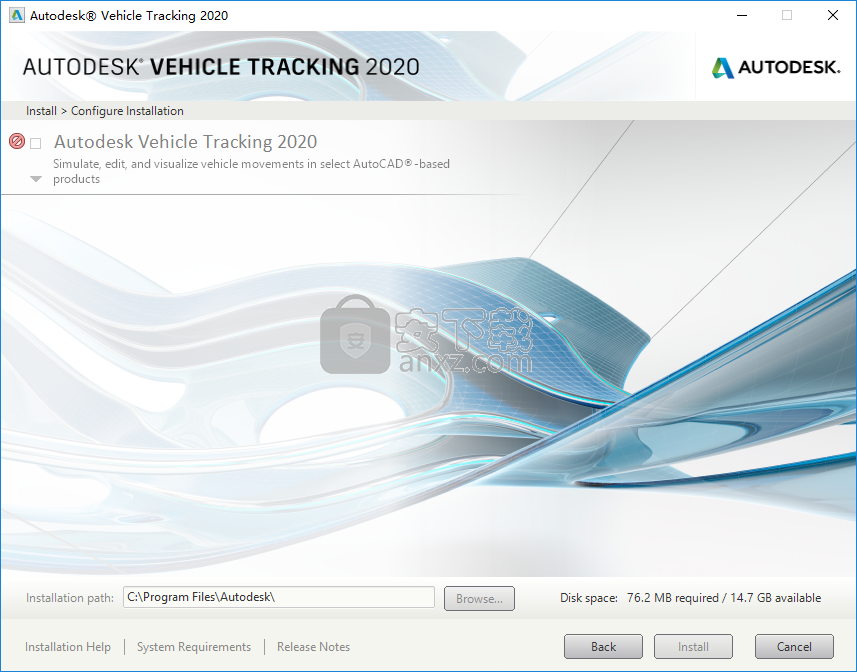
Task: Click the 'Autodesk Vehicle Tracking 2020' product title
Action: point(185,142)
